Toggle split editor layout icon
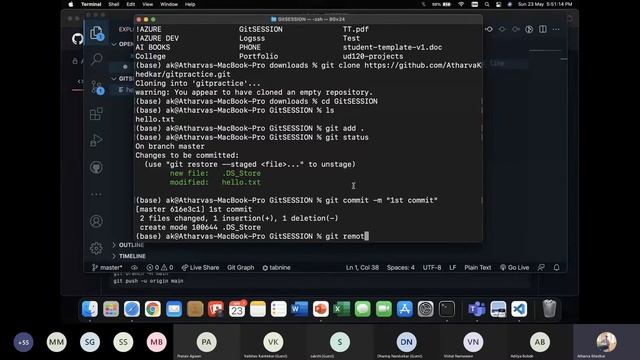Image resolution: width=640 pixels, height=360 pixels. pos(542,29)
